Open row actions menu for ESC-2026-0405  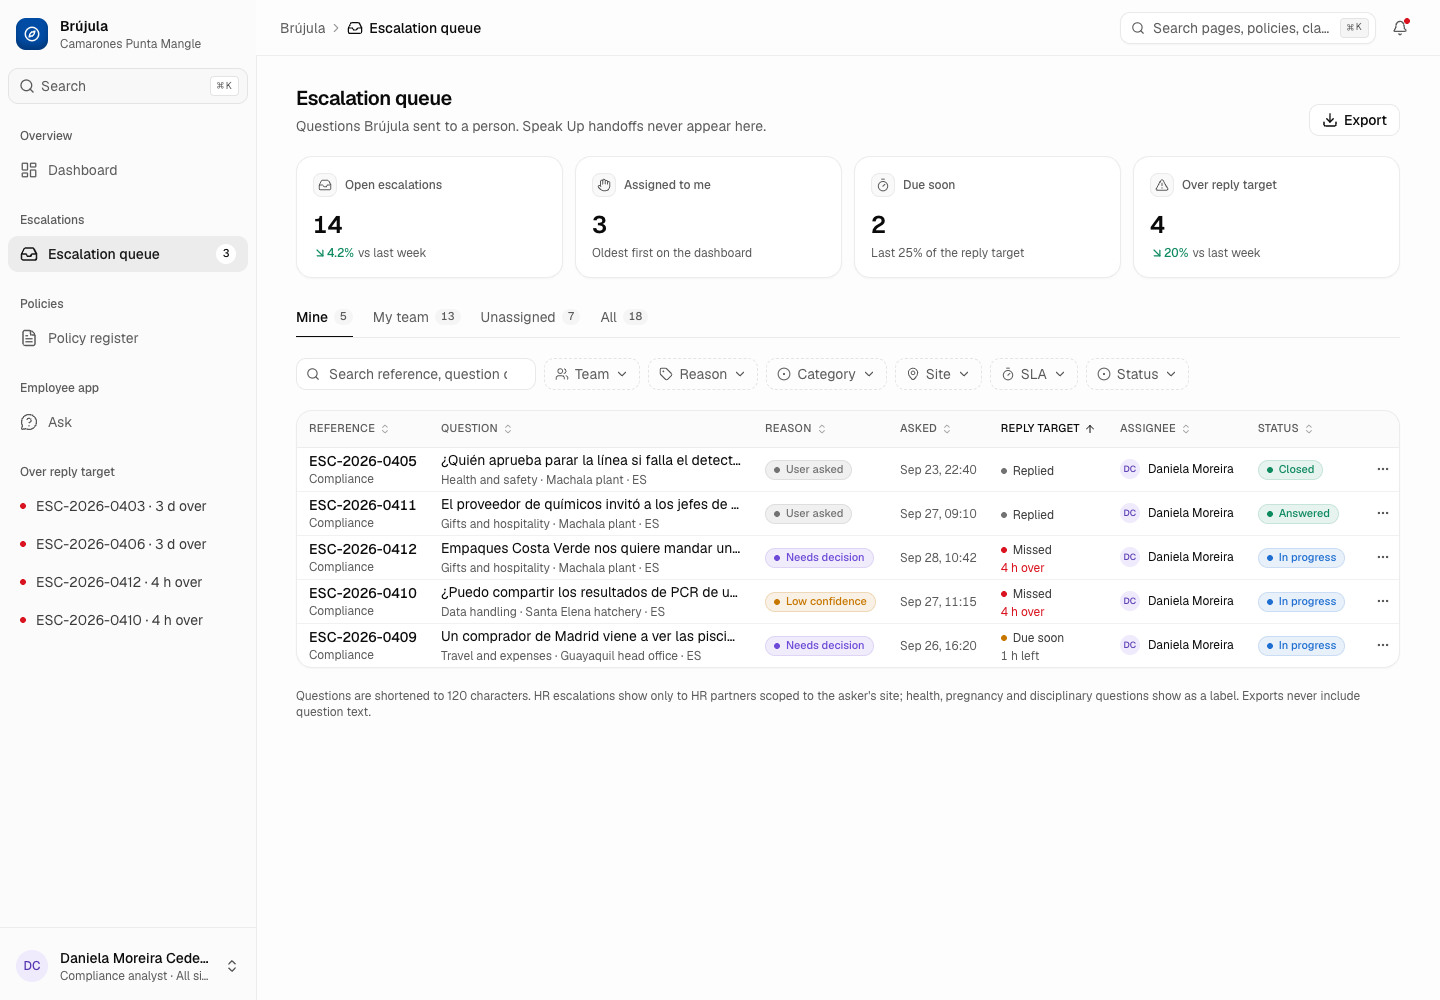coord(1383,469)
